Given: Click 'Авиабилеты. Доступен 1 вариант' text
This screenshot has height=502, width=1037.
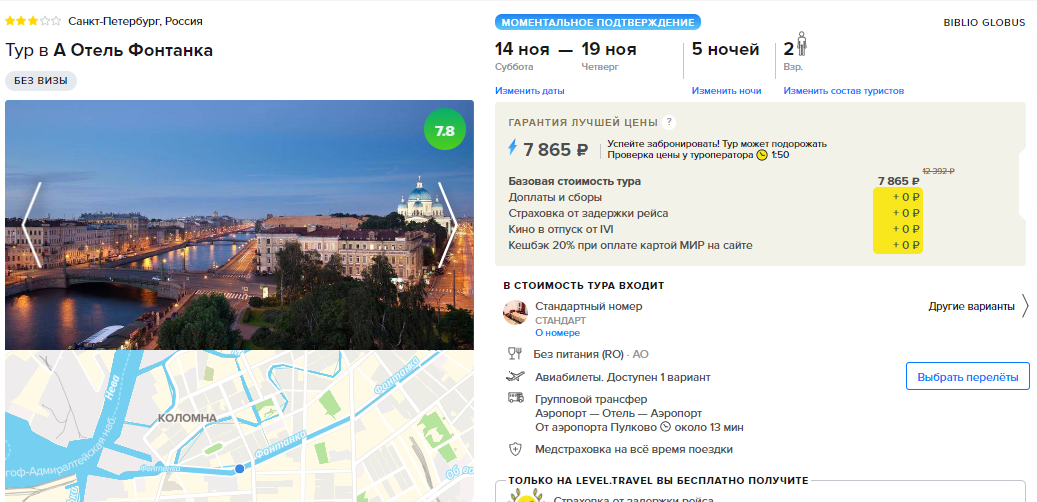Looking at the screenshot, I should [622, 377].
